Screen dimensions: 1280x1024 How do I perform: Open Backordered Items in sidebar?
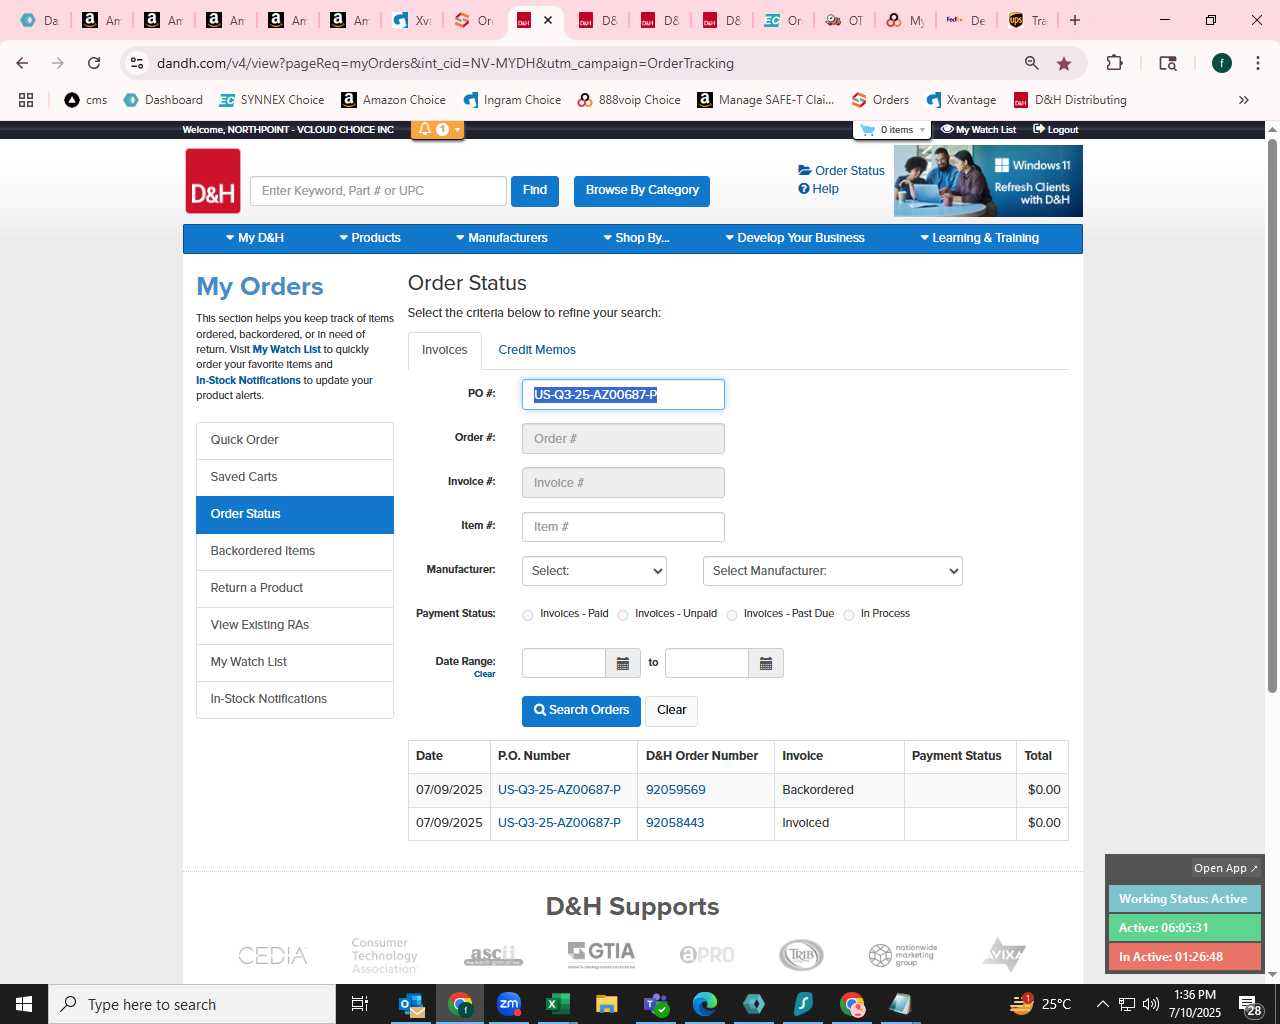coord(295,551)
